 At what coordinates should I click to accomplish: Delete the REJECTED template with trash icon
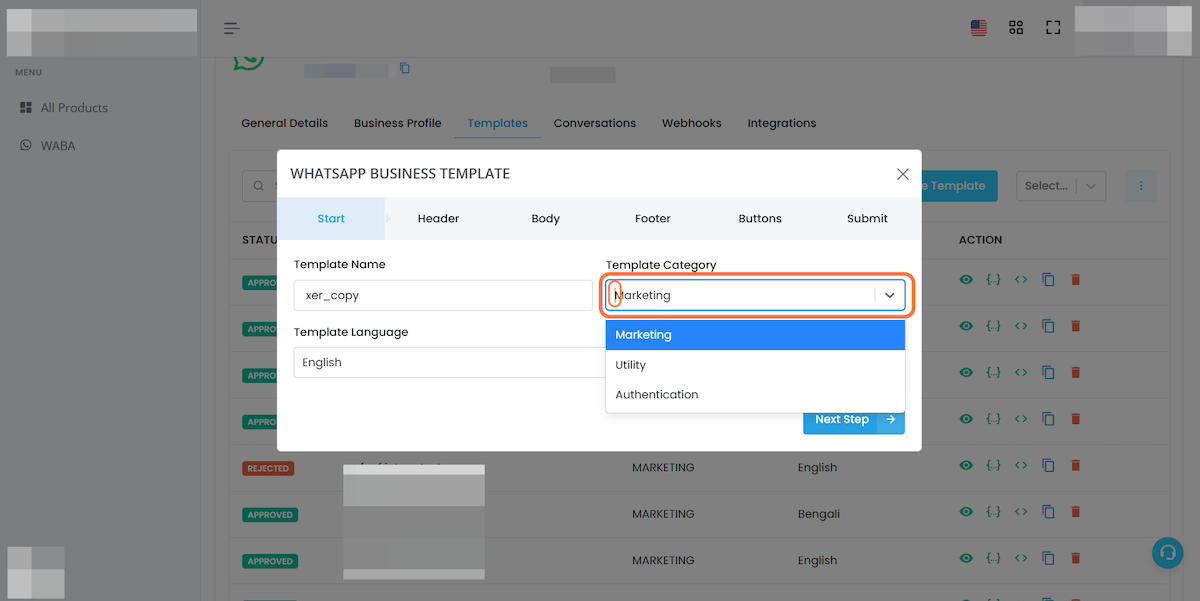click(x=1076, y=466)
